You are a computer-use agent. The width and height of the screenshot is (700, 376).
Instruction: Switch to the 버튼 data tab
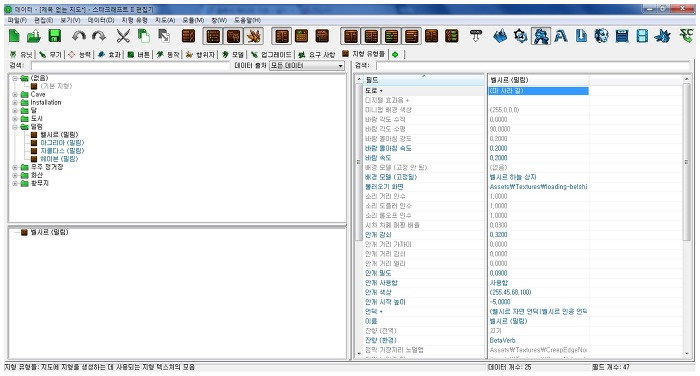pos(139,54)
